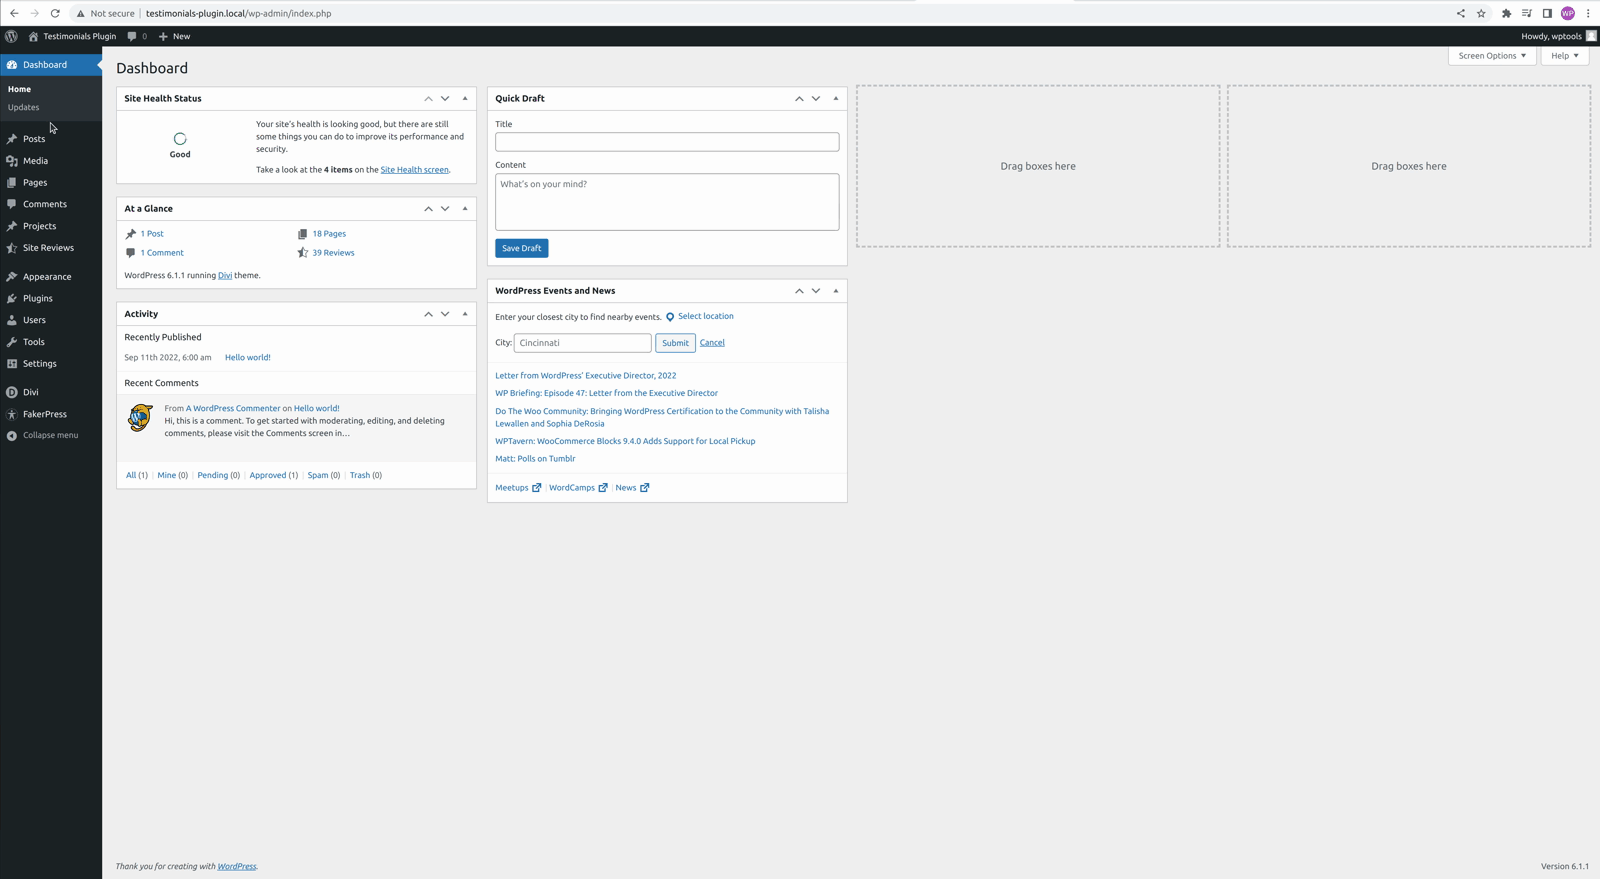Click the City input field
The image size is (1600, 879).
click(583, 343)
